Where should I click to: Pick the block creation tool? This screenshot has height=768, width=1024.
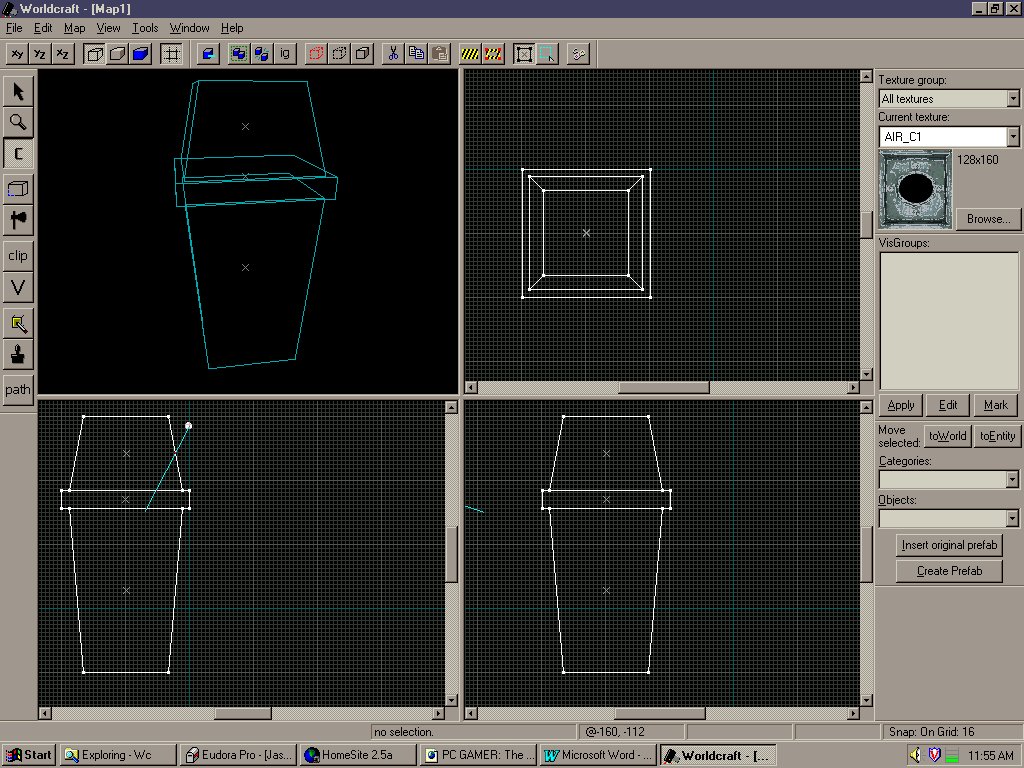pyautogui.click(x=18, y=189)
